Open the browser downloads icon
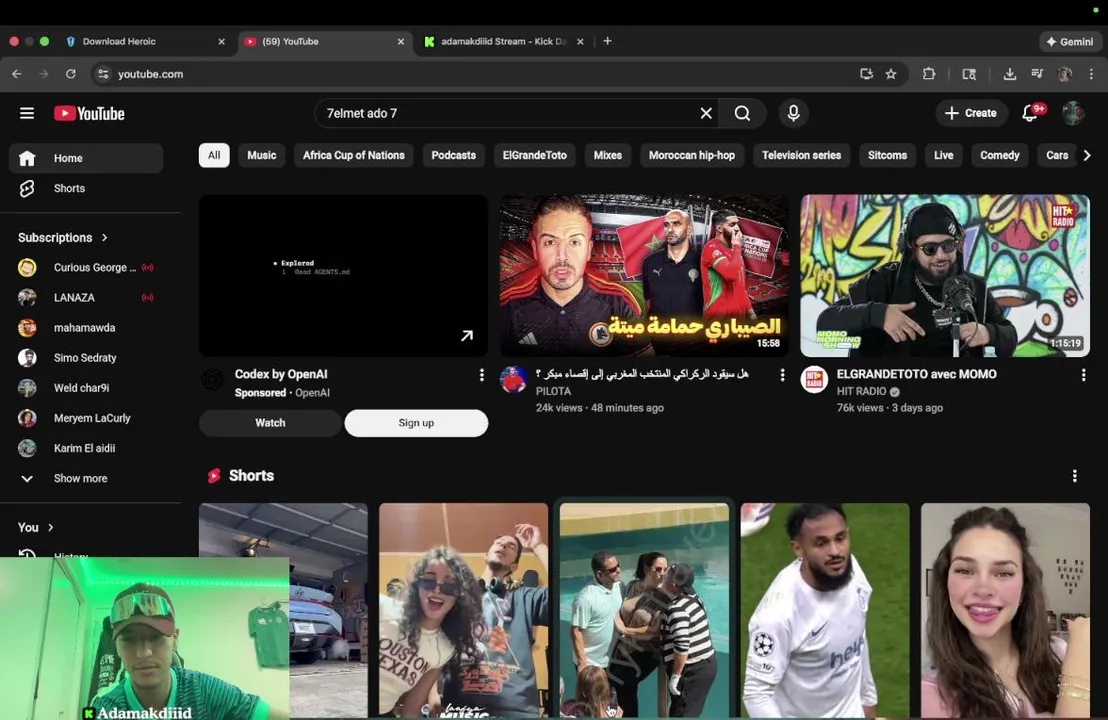This screenshot has height=720, width=1108. (1010, 73)
